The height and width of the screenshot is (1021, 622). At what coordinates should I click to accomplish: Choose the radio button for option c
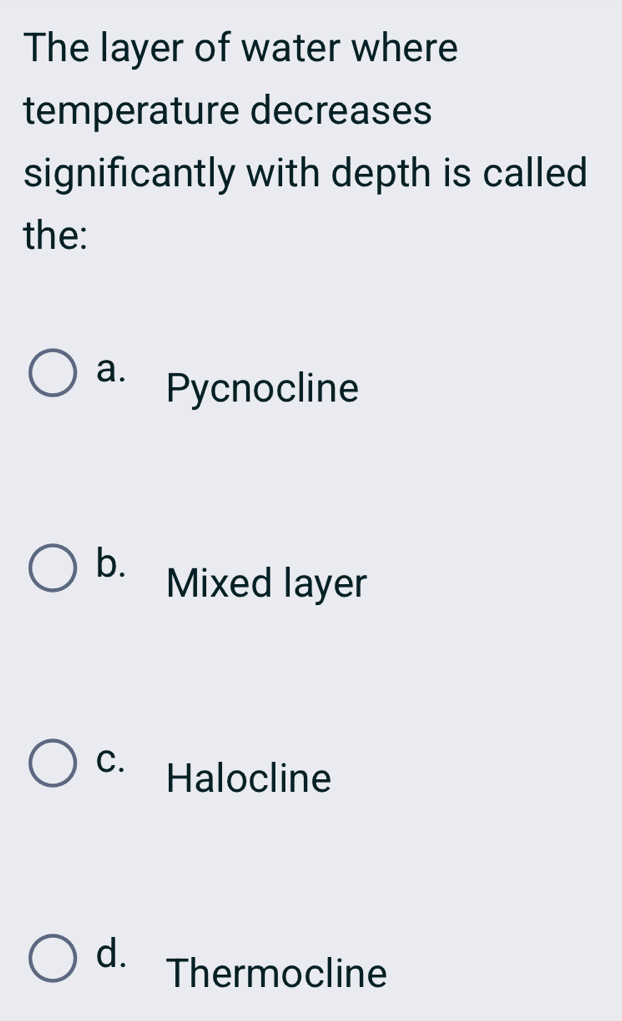pyautogui.click(x=53, y=765)
